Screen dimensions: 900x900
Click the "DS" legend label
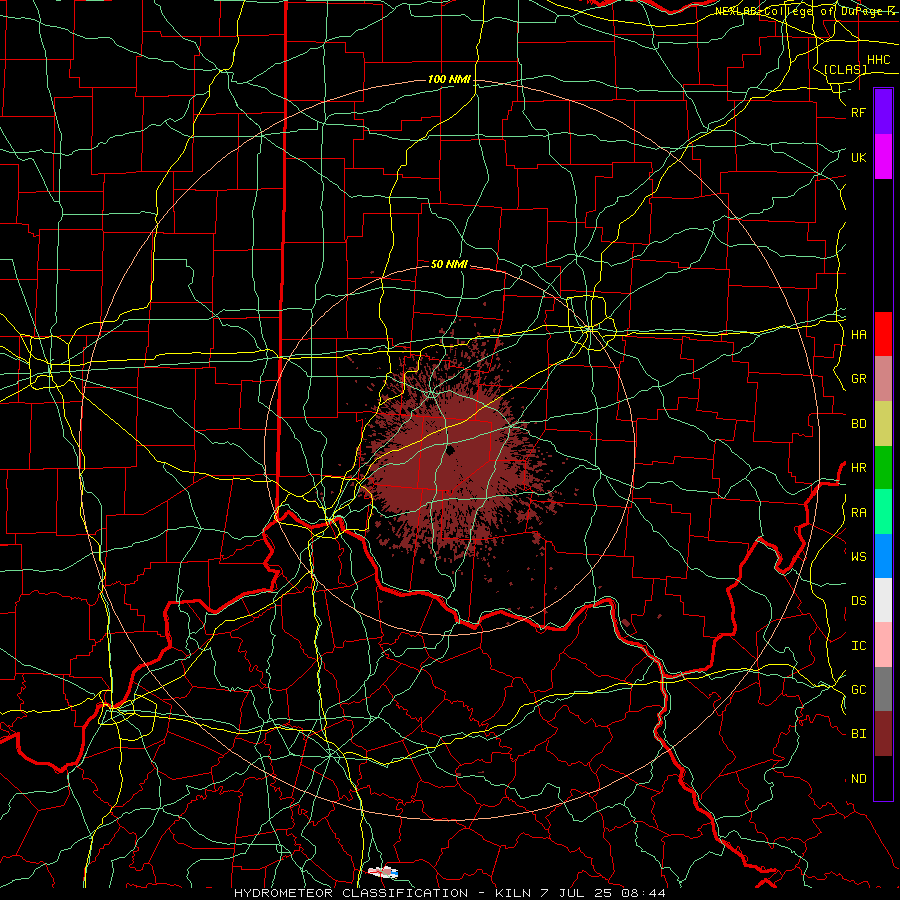coord(859,601)
